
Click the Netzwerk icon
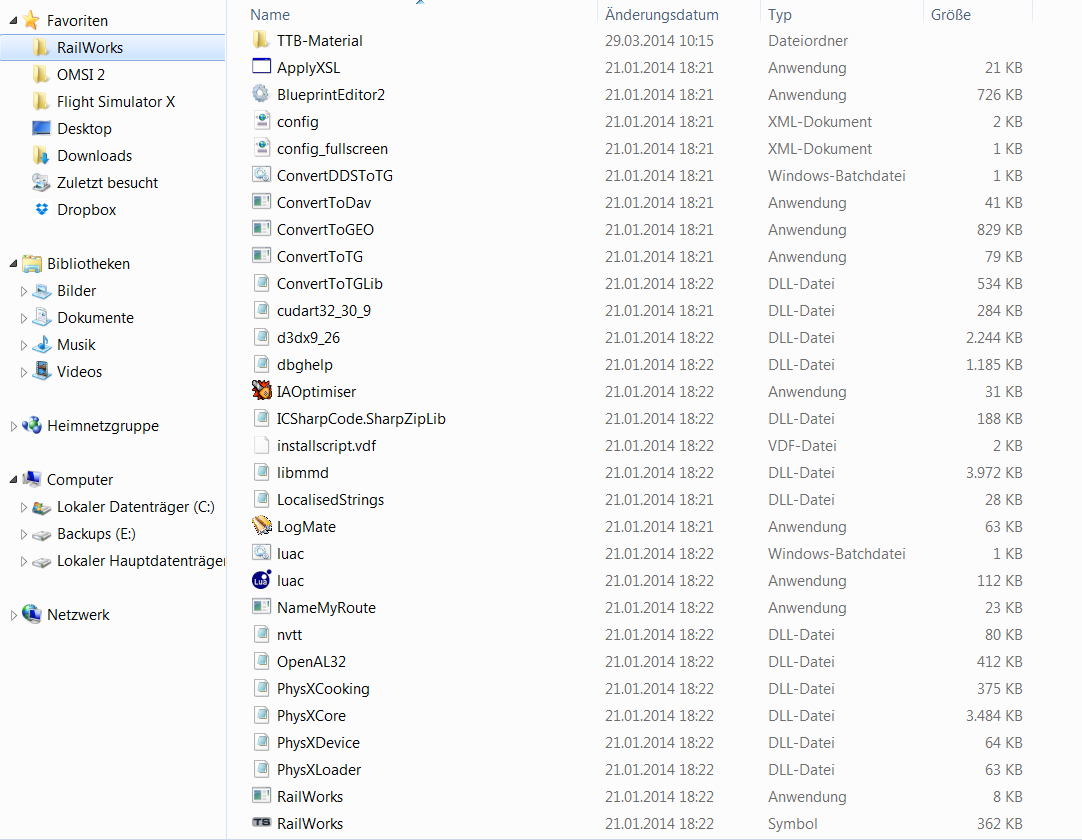pos(32,614)
